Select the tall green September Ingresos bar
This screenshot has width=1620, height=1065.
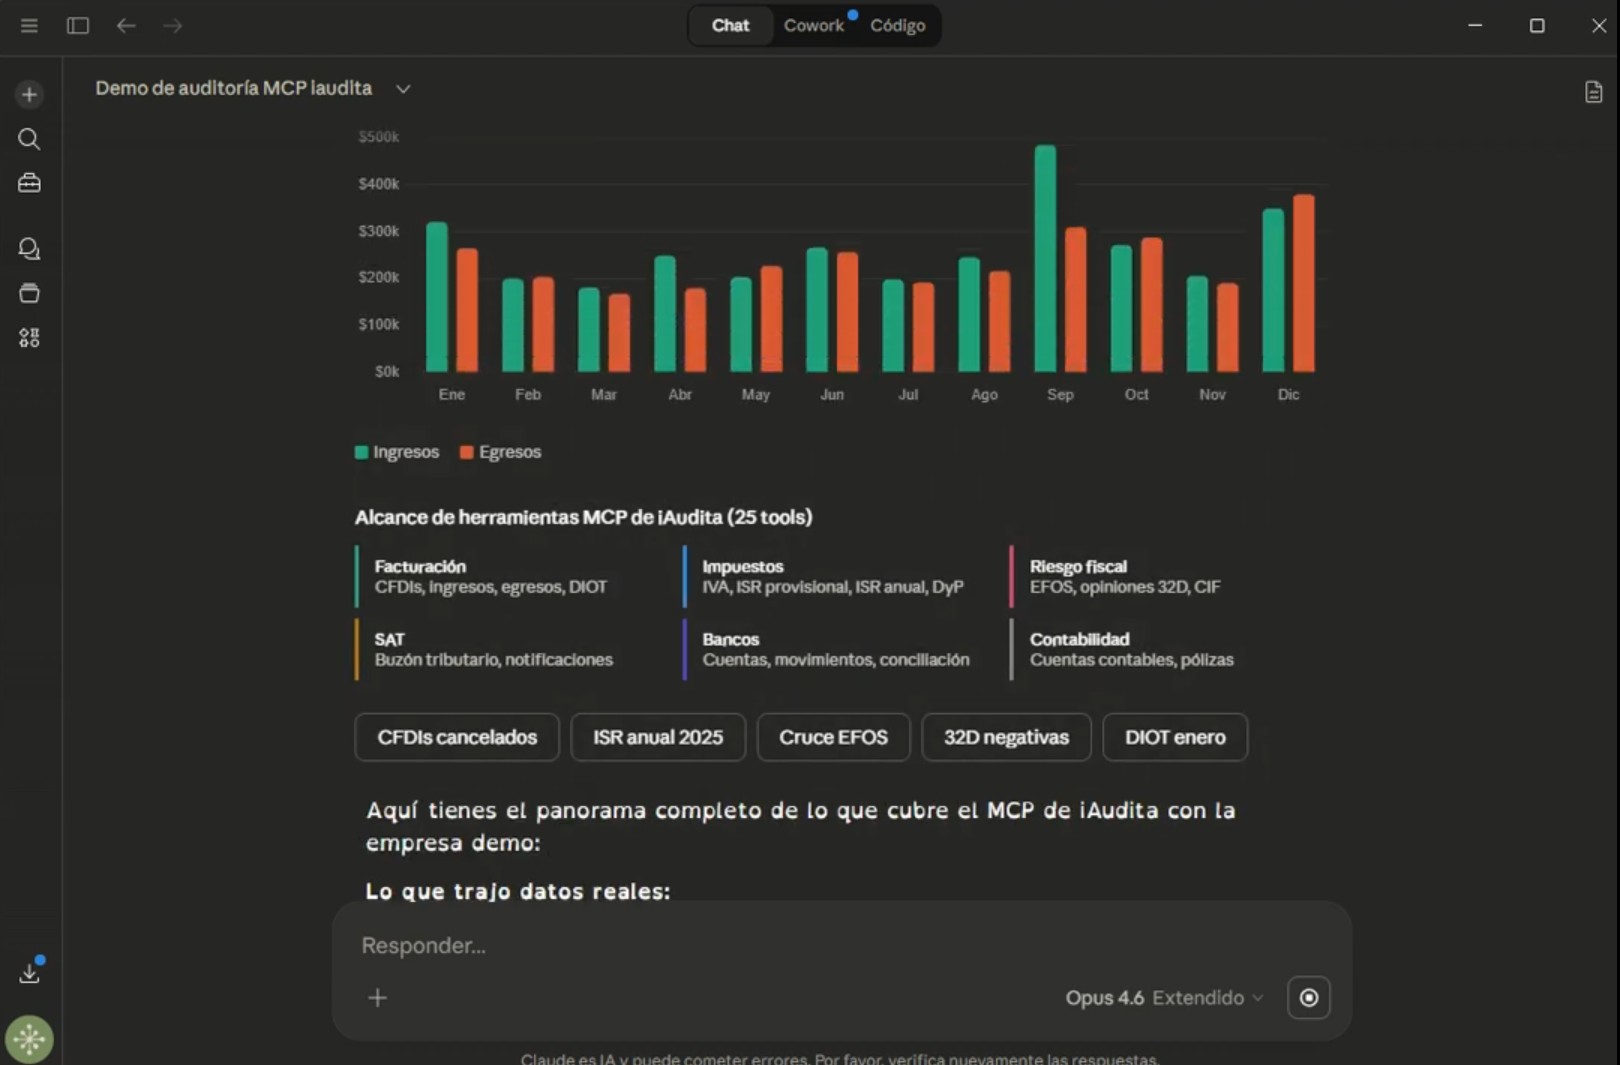coord(1045,259)
